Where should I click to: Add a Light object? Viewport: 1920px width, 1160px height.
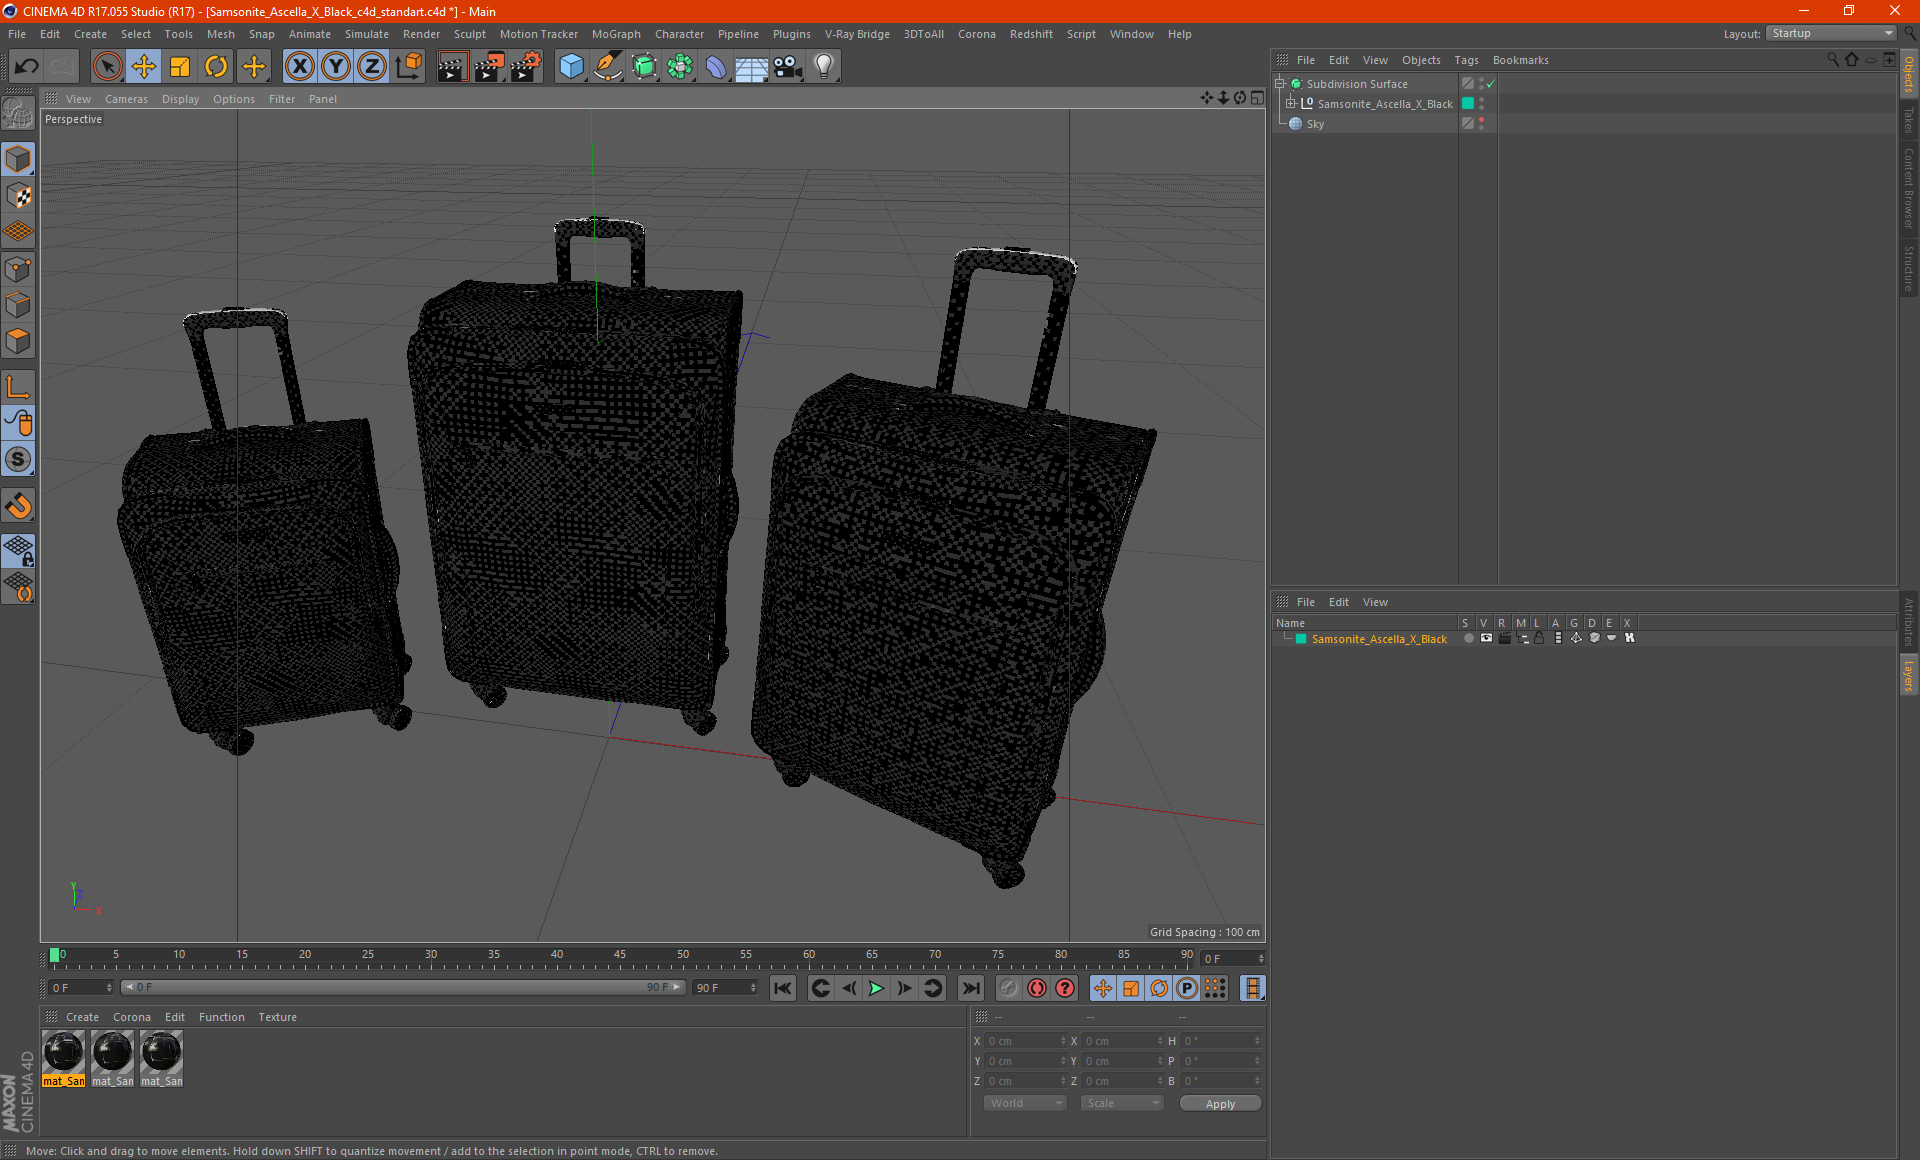pyautogui.click(x=824, y=67)
